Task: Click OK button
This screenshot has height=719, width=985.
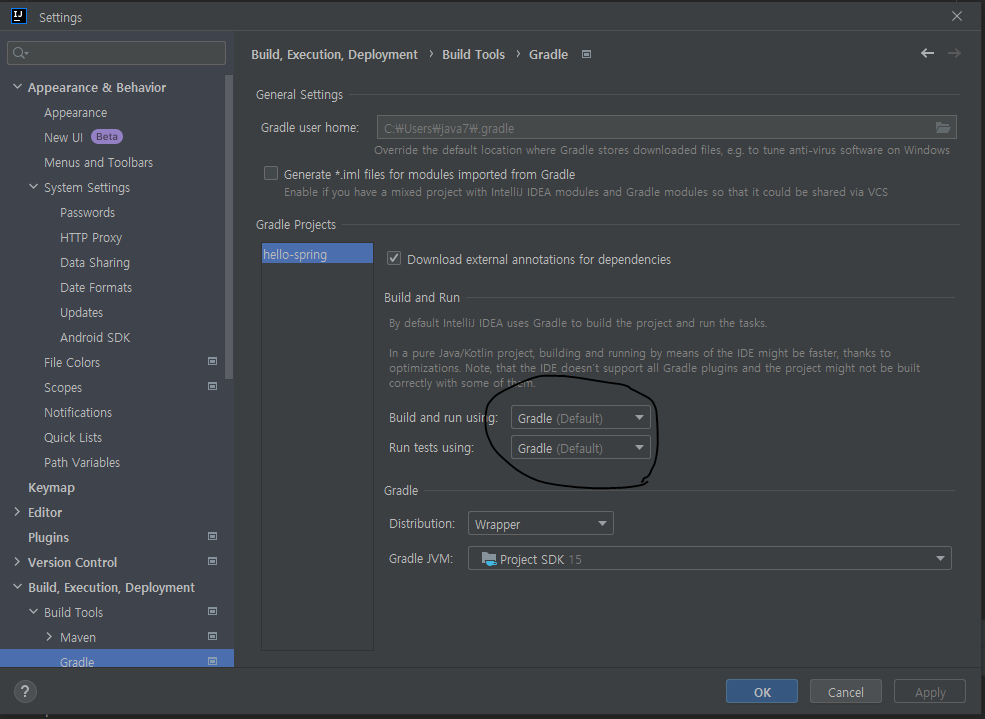Action: tap(762, 692)
